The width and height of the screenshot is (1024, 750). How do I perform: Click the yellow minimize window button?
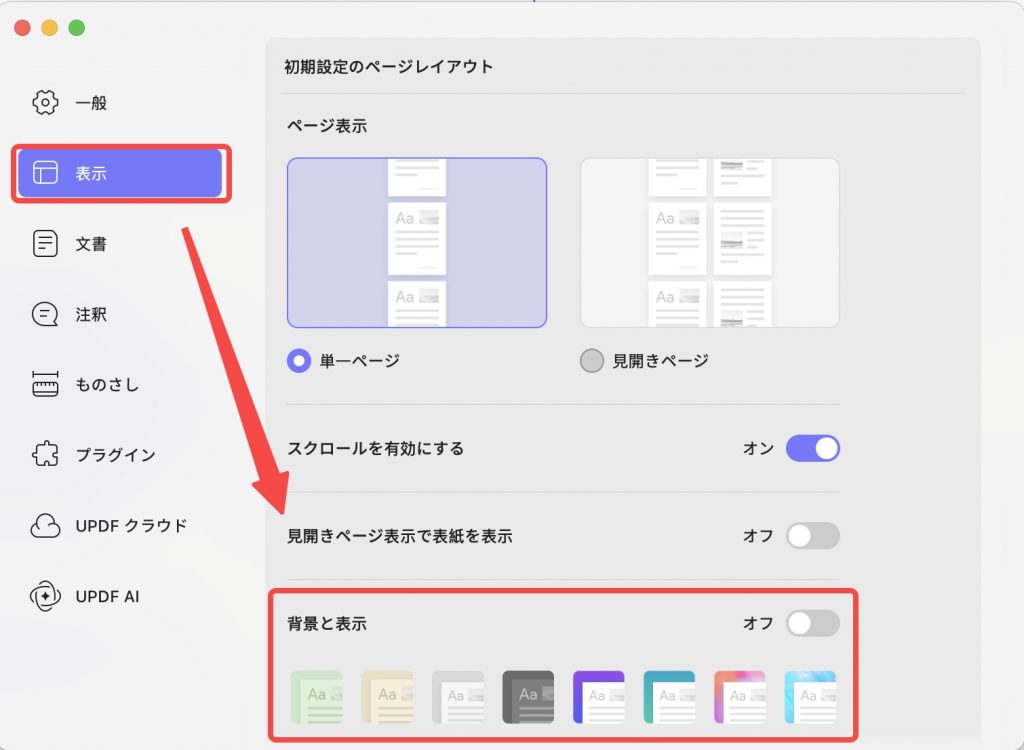pos(50,27)
